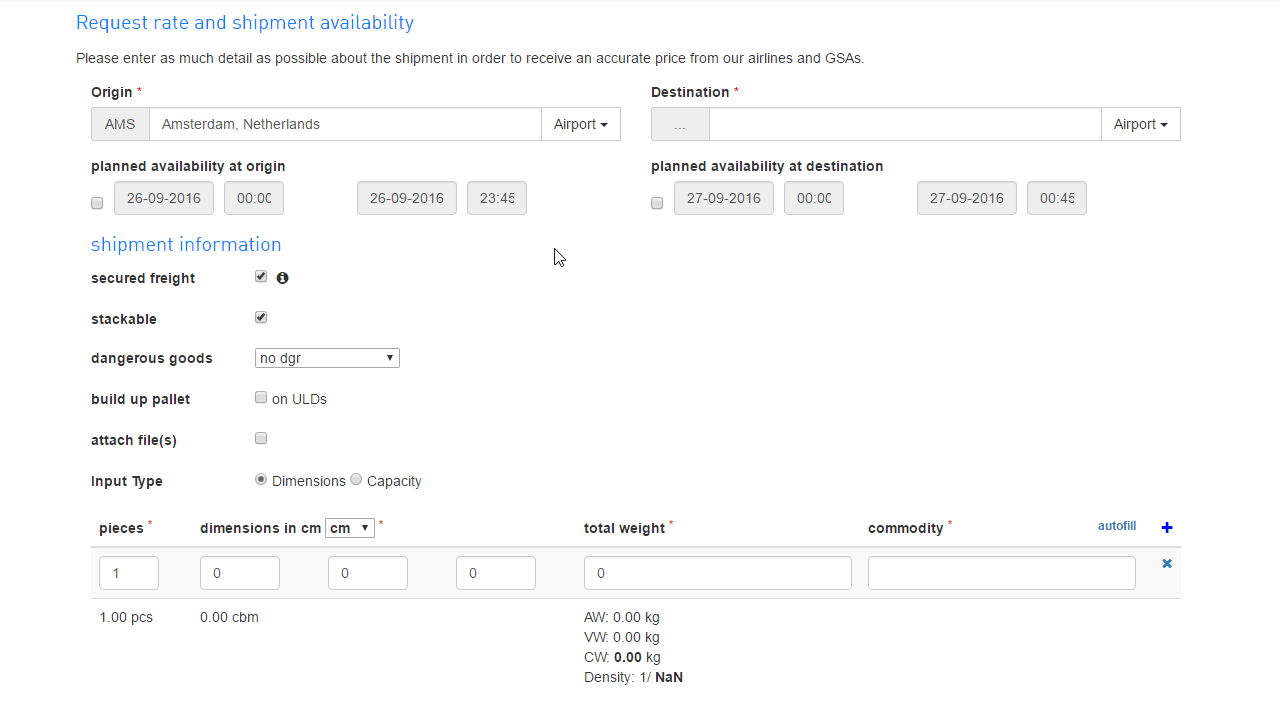
Task: Click the blue plus add row icon
Action: (1166, 527)
